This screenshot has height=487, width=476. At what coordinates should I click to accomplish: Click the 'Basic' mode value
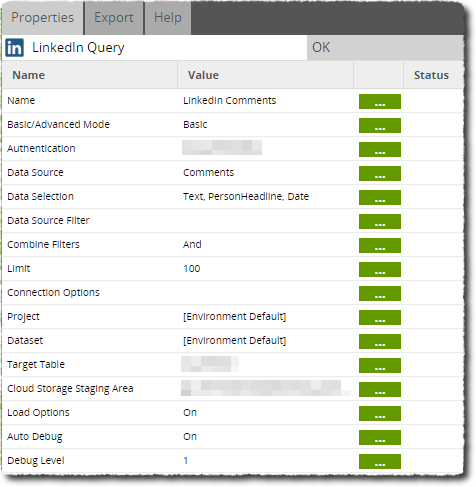coord(195,124)
